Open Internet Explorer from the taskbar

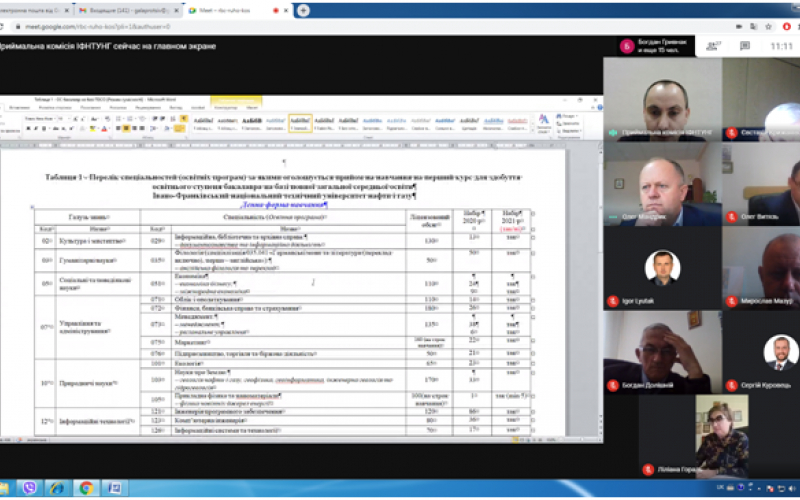pos(57,488)
